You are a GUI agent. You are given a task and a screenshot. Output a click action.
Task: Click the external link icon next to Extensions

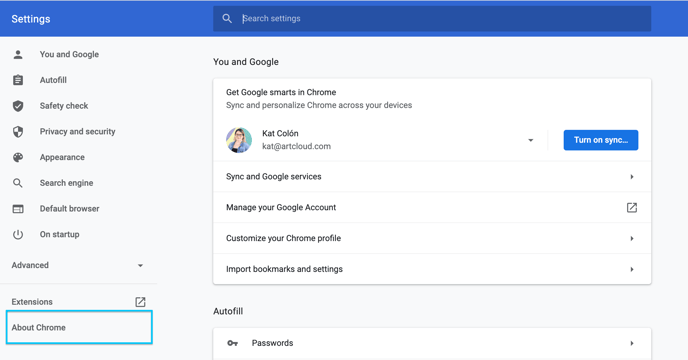pos(140,302)
